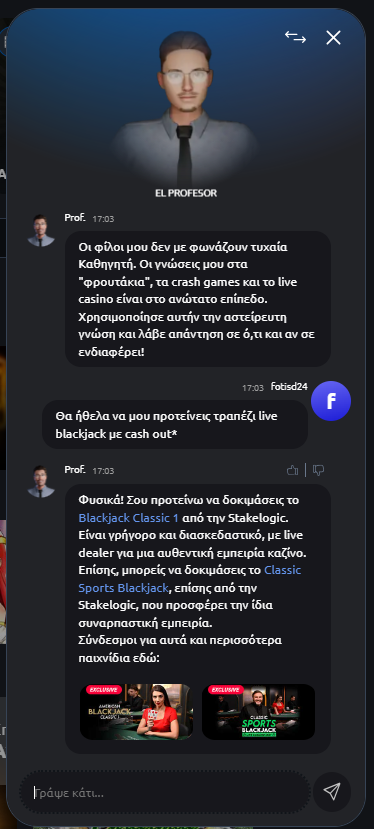Click the Exclusive badge on American Blackjack

click(x=104, y=690)
